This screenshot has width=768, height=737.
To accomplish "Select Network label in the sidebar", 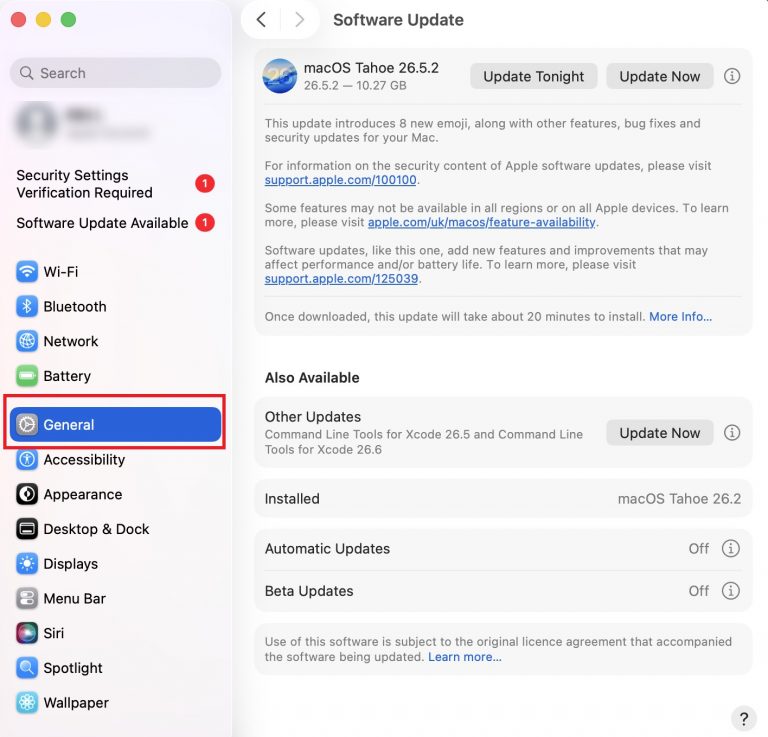I will pos(71,341).
